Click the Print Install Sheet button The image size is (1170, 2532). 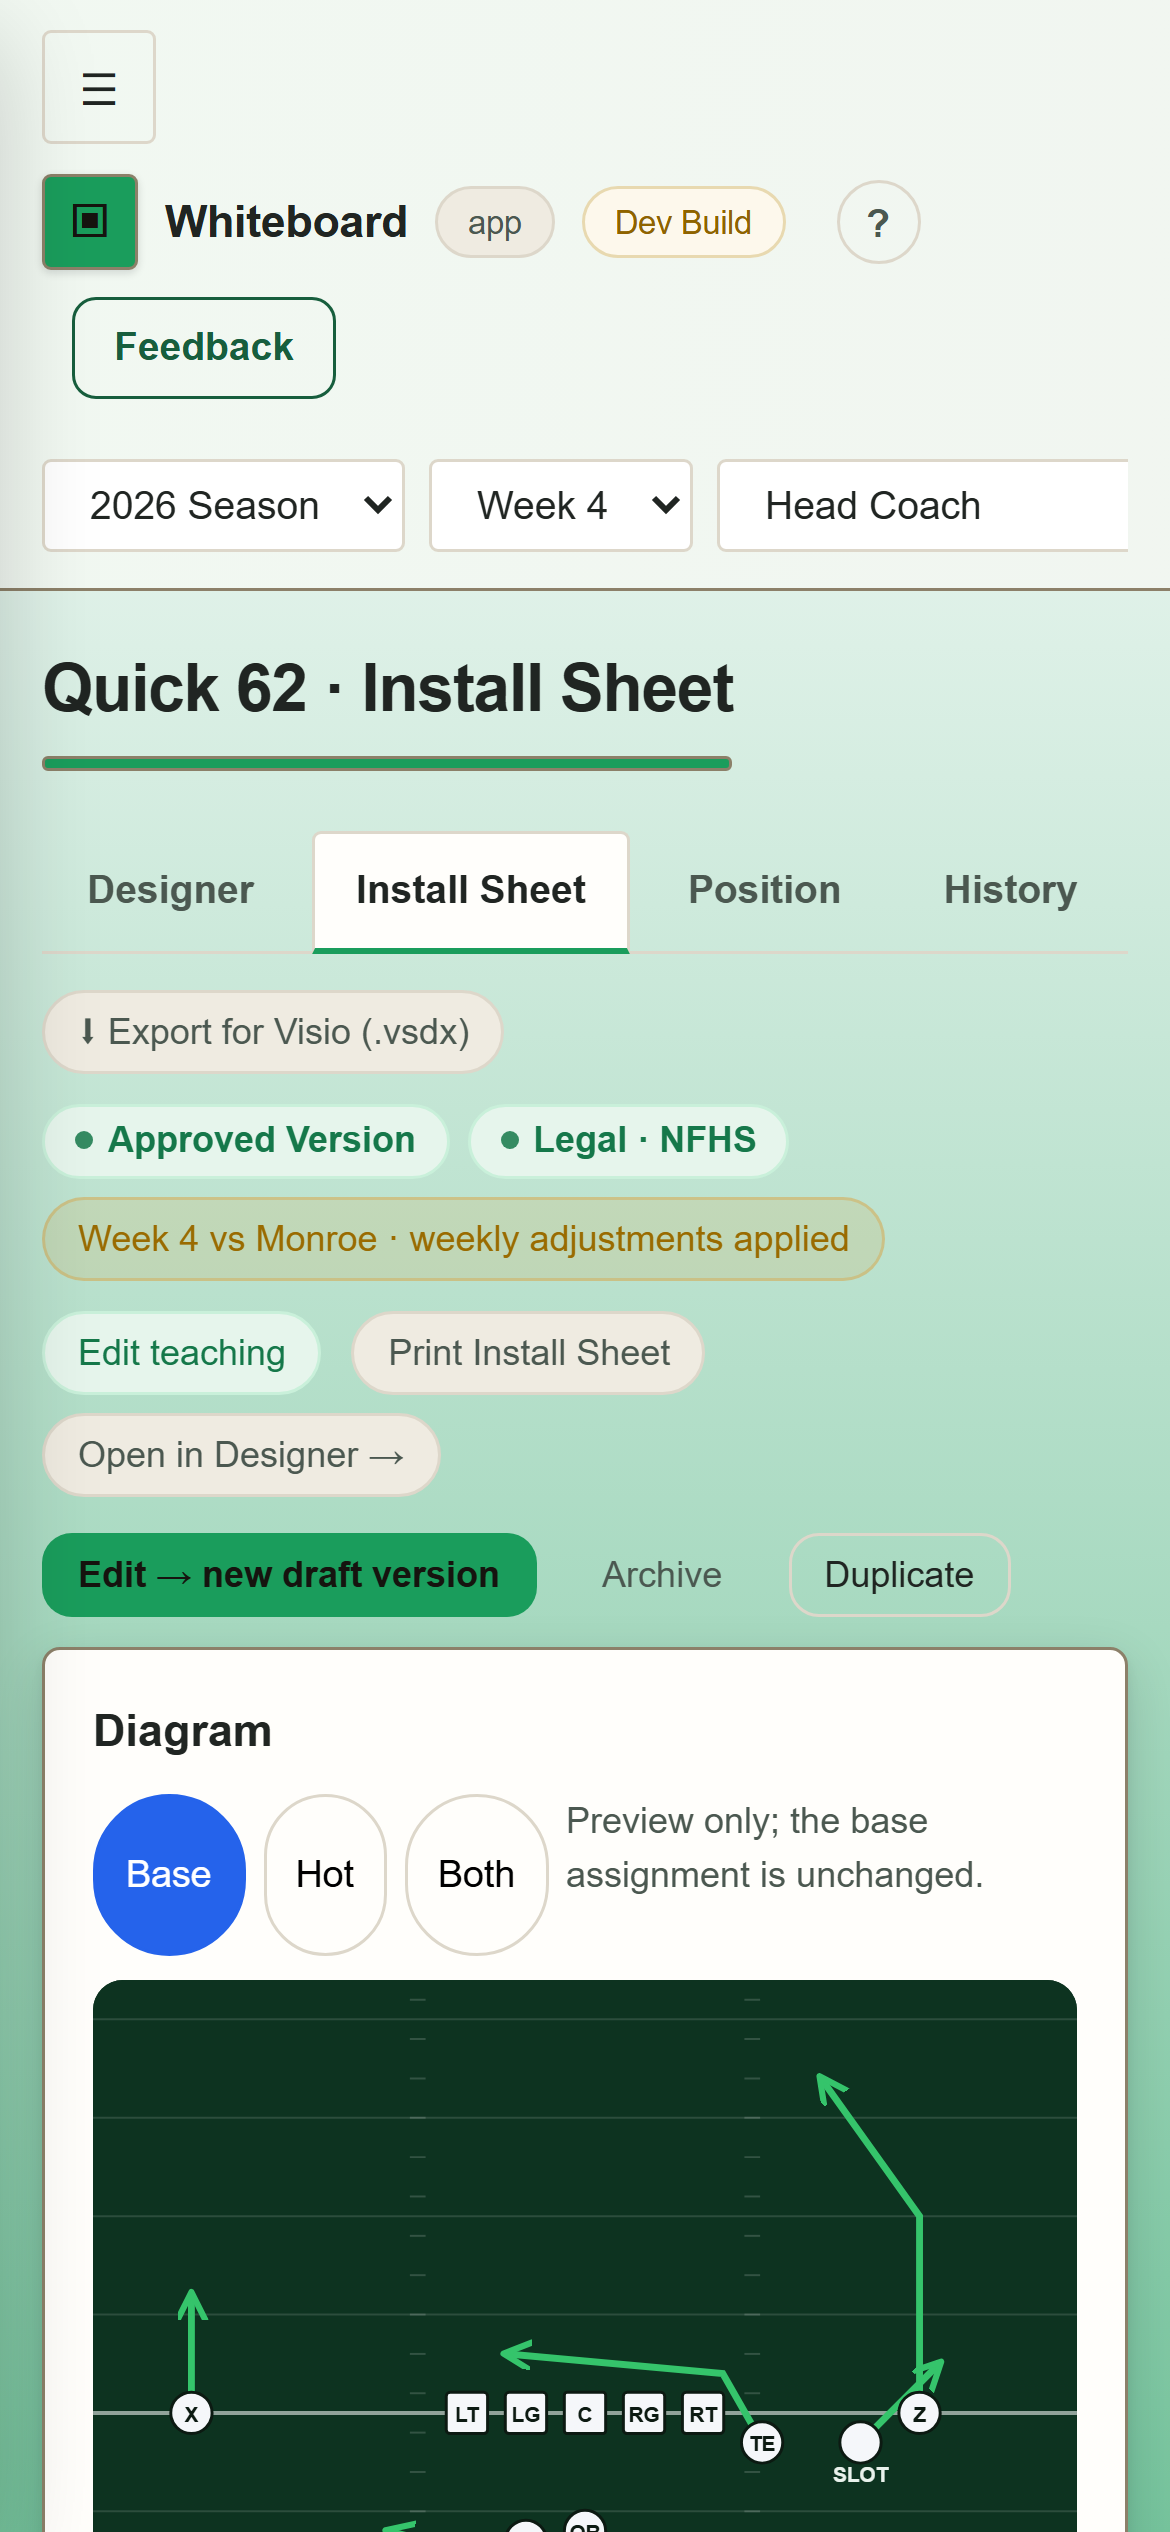pos(528,1353)
